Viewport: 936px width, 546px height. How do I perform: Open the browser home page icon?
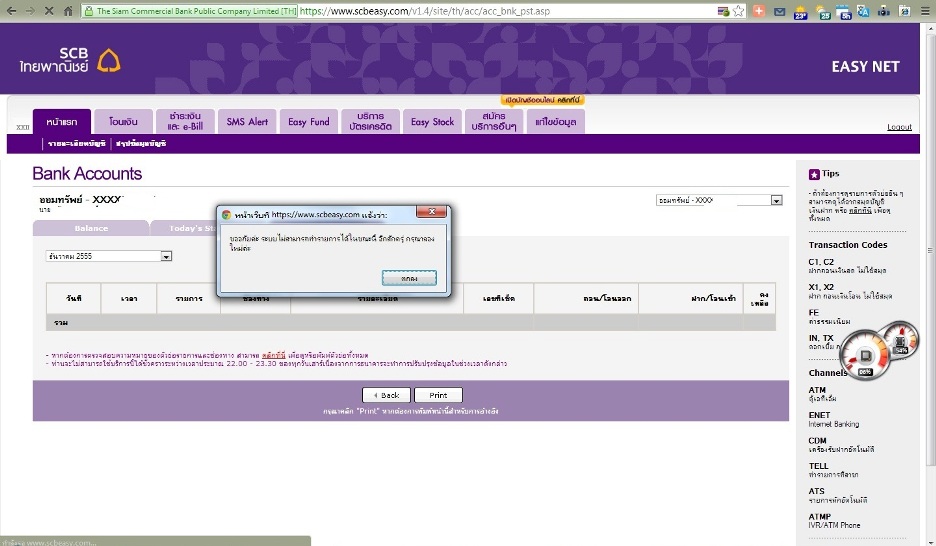[x=68, y=11]
